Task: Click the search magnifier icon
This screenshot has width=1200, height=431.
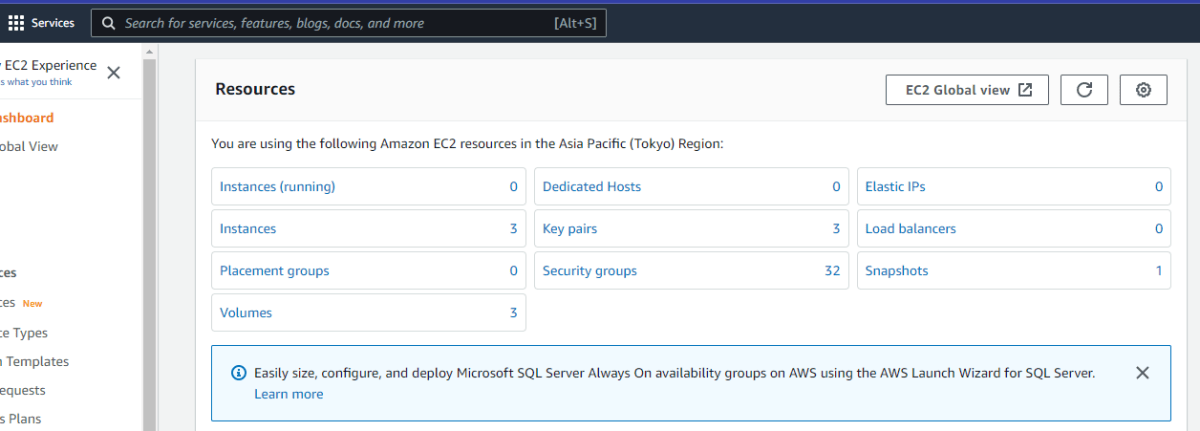Action: click(109, 23)
